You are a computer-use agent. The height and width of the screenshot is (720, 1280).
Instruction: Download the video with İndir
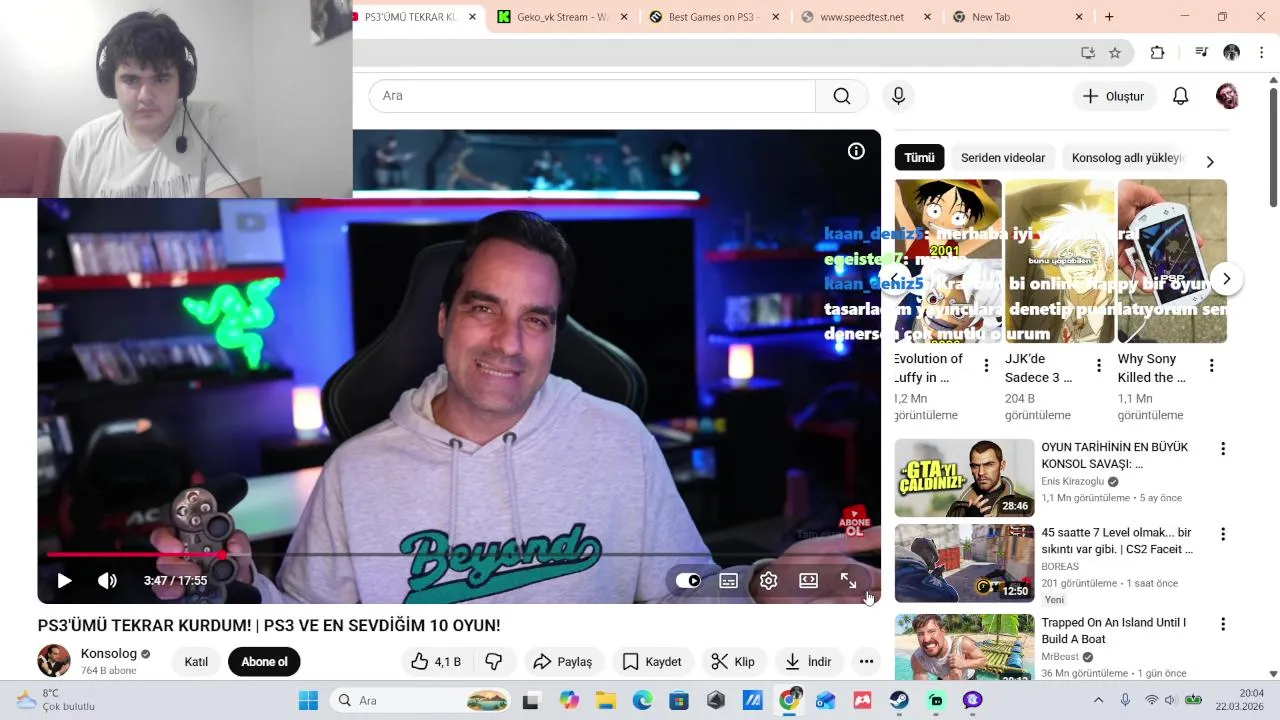[x=808, y=662]
